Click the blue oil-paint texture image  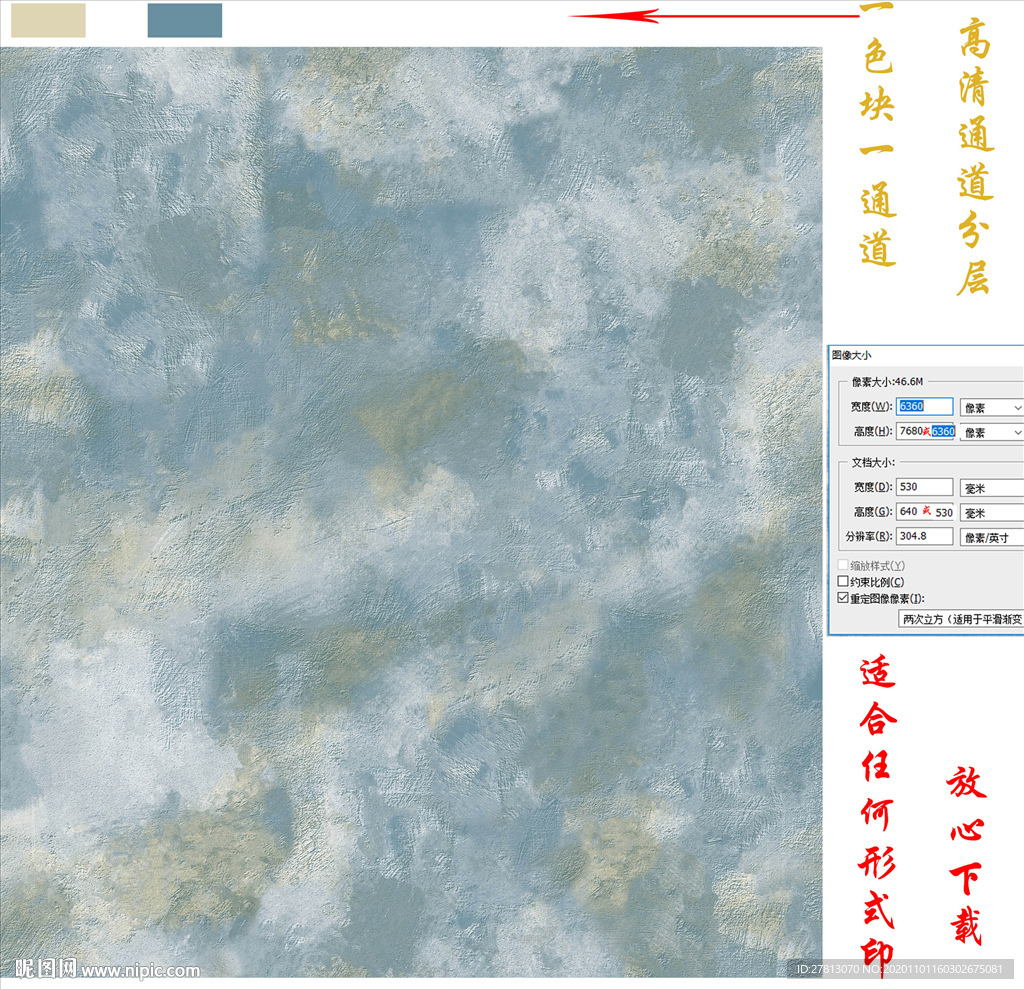click(411, 512)
